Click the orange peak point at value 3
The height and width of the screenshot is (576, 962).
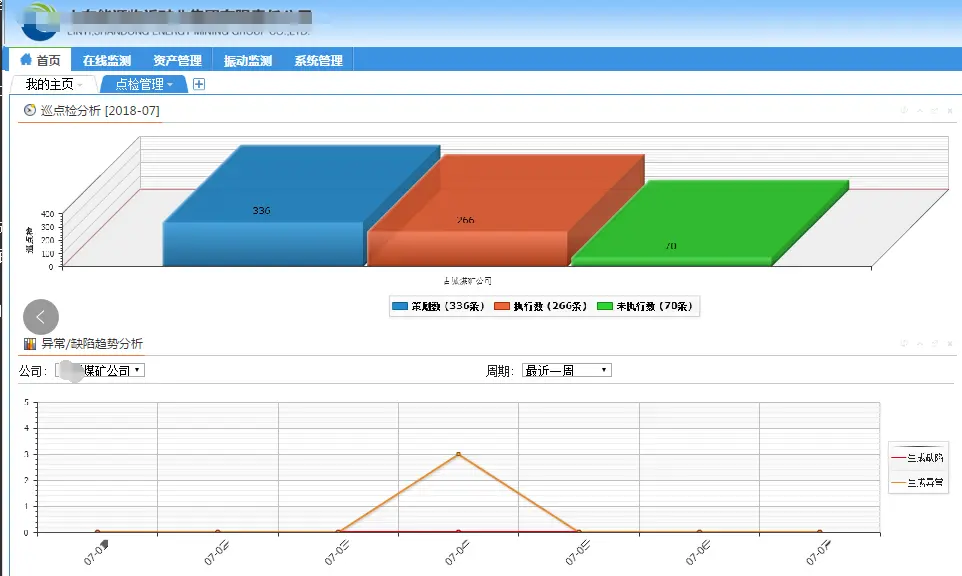458,455
